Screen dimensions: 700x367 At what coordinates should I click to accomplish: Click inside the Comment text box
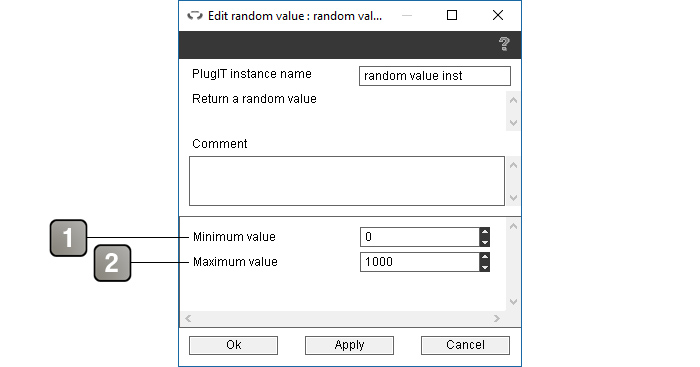347,181
